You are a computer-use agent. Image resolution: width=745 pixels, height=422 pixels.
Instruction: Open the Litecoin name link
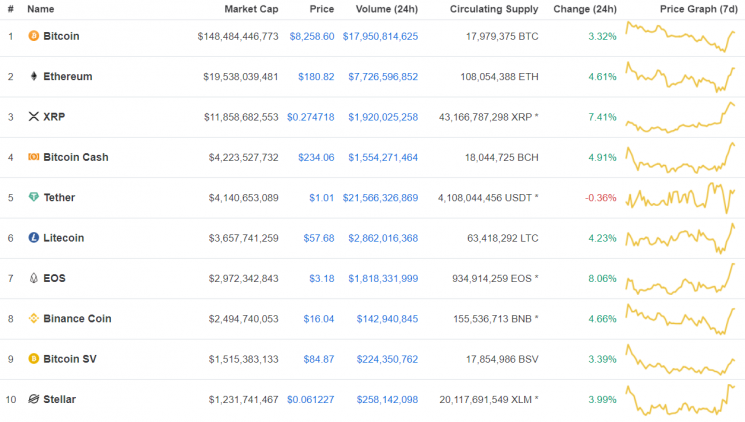(64, 238)
